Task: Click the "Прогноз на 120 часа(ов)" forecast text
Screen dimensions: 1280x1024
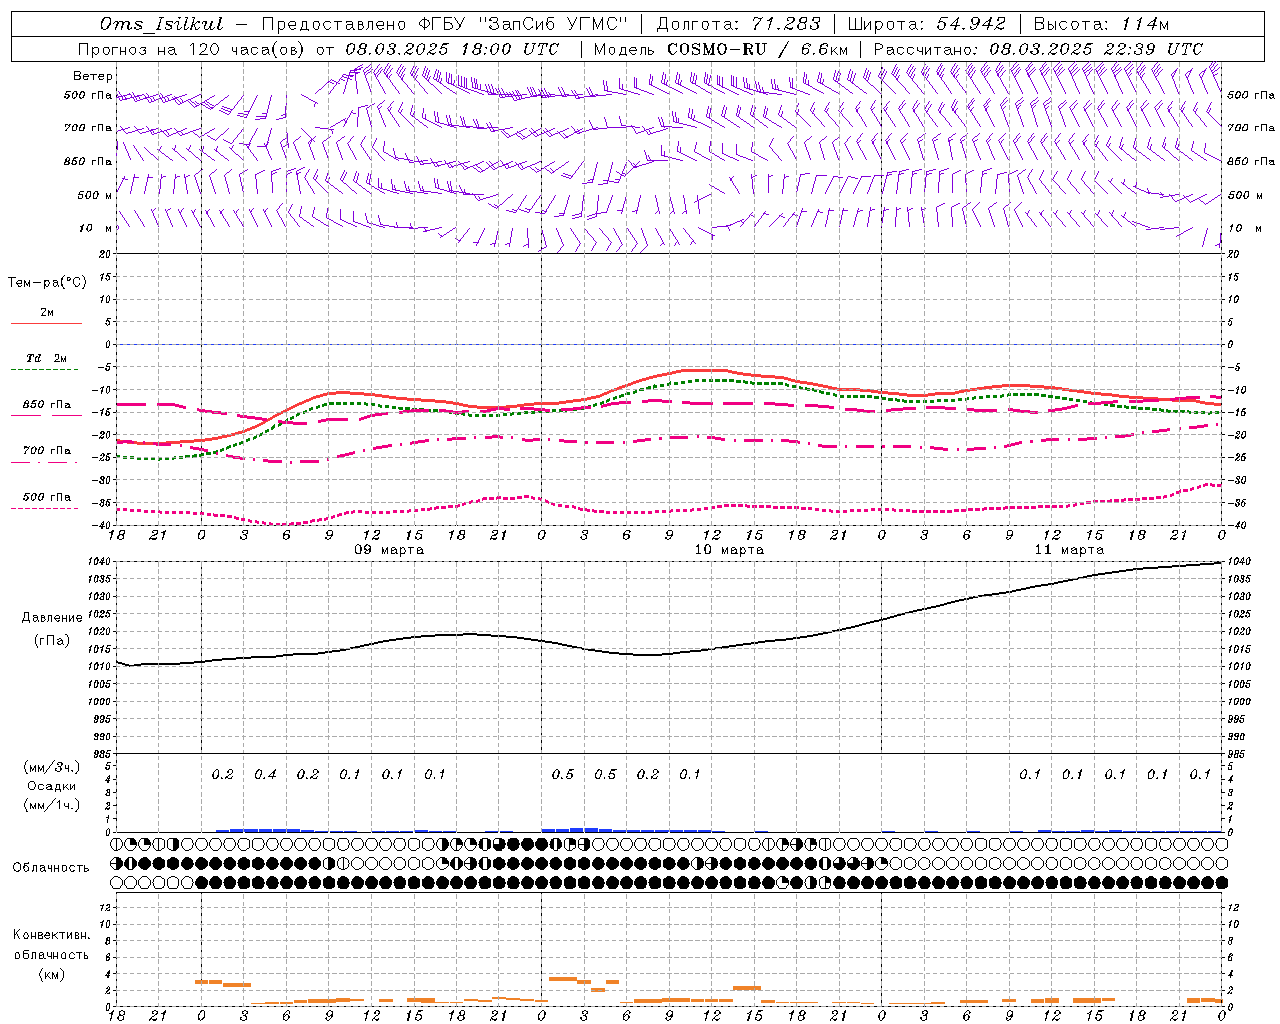Action: (193, 49)
